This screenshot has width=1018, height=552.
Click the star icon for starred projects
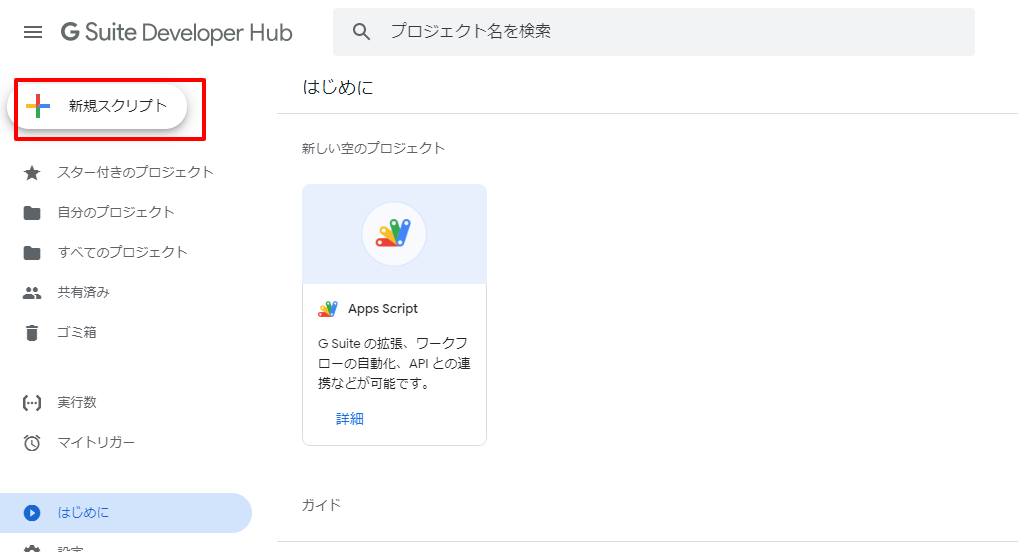[x=32, y=173]
